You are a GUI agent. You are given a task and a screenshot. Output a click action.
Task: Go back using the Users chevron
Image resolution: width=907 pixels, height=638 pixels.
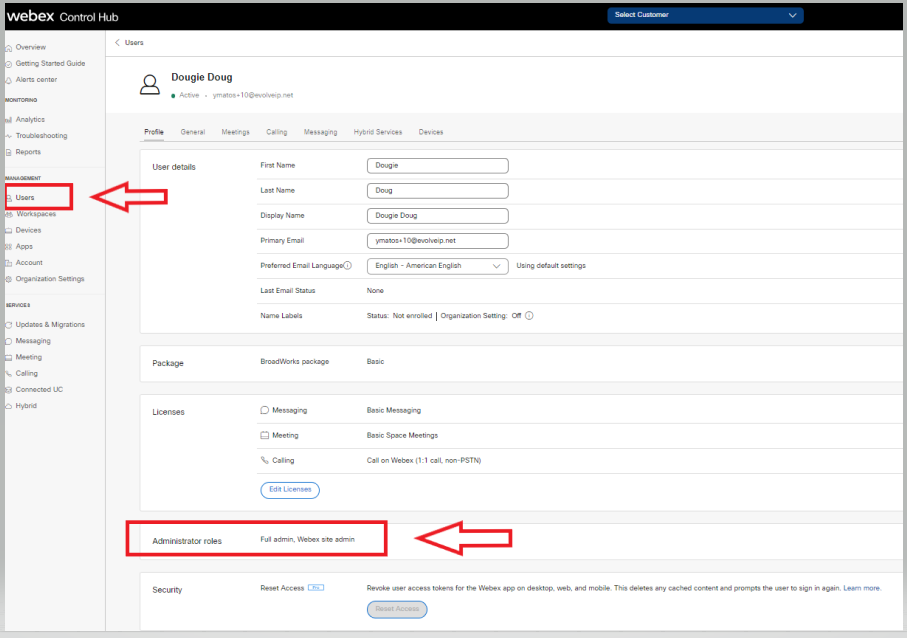tap(118, 43)
